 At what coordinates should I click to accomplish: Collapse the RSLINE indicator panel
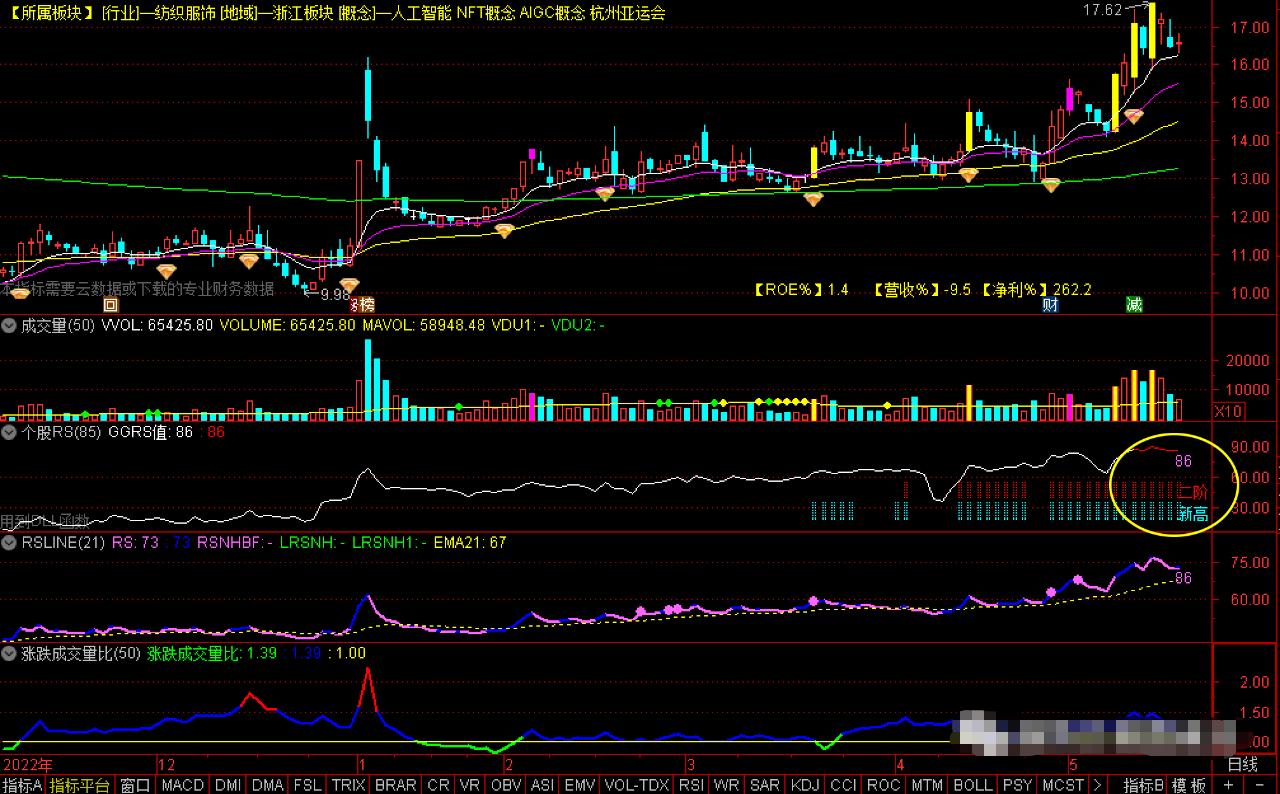coord(9,543)
